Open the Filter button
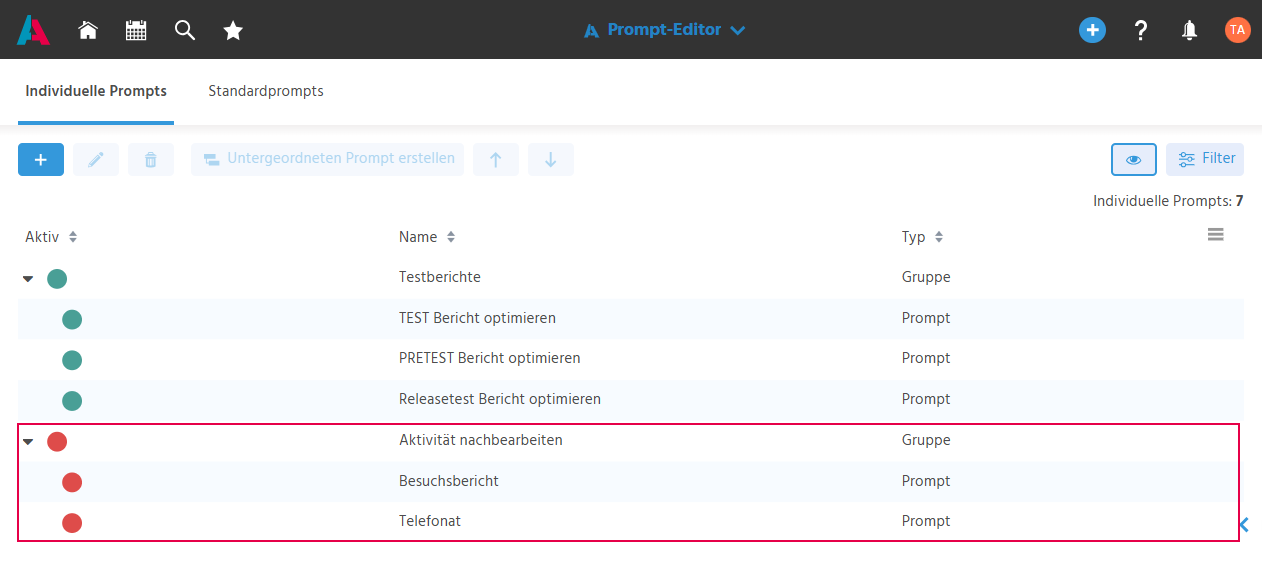Screen dimensions: 1262x572 (x=1205, y=159)
